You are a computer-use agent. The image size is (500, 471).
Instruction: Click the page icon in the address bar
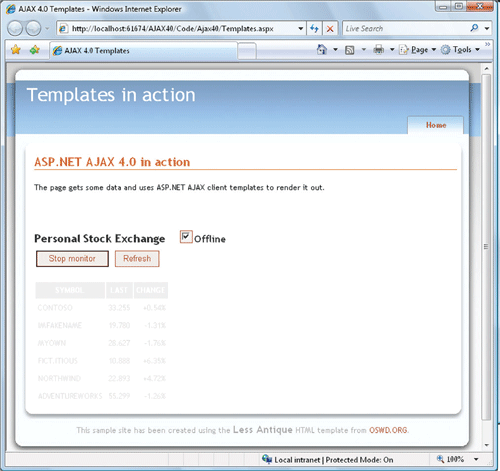coord(63,29)
